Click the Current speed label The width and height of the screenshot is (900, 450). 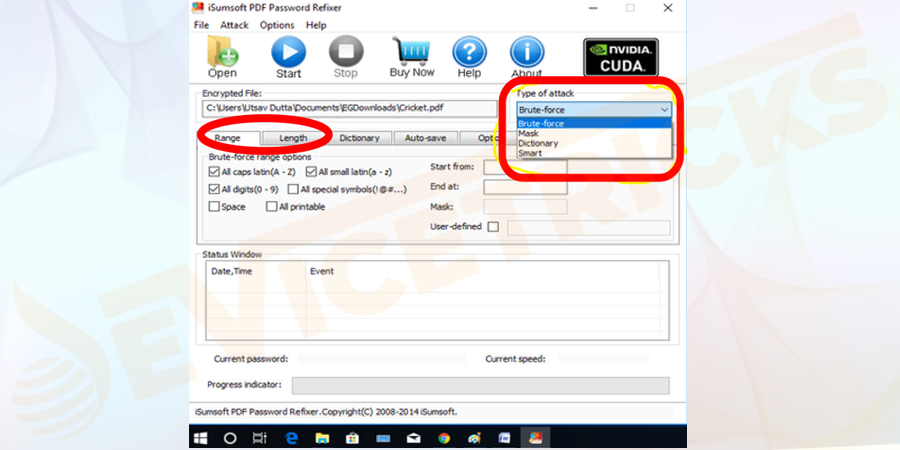tap(515, 359)
